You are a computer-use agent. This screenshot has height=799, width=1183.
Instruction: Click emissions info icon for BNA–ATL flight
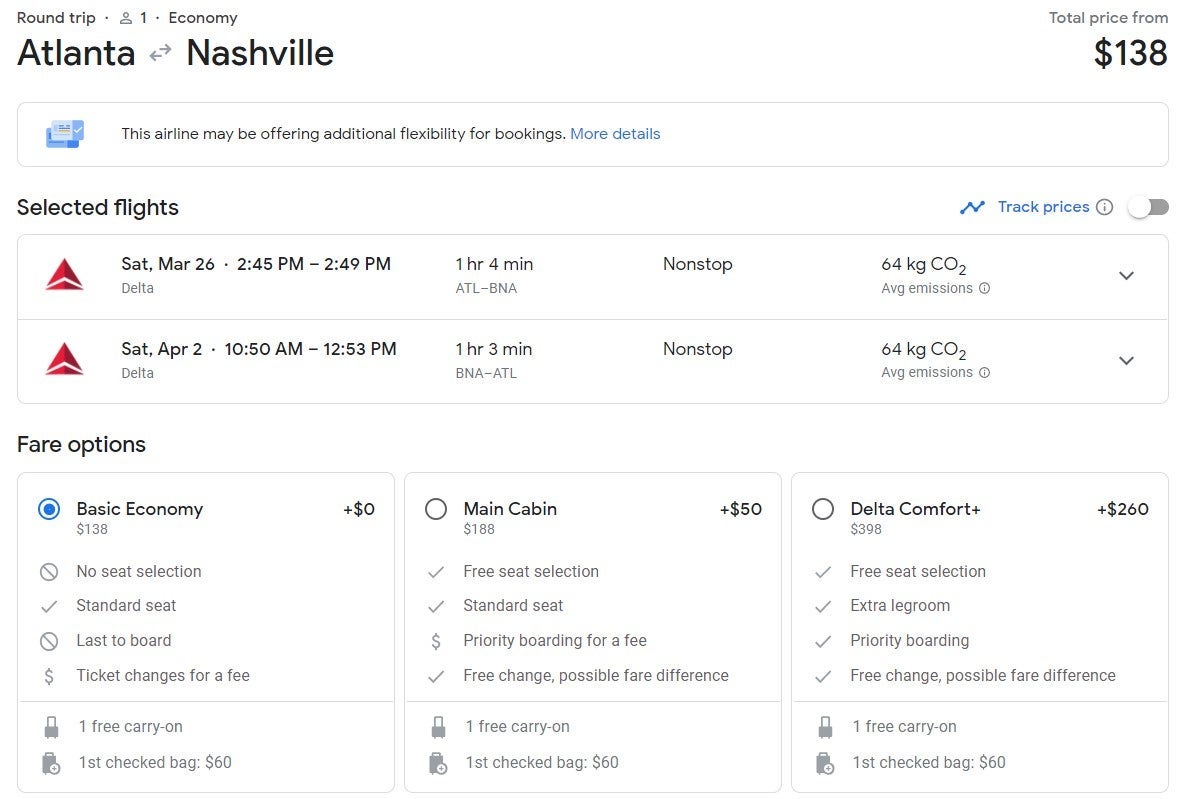point(984,373)
